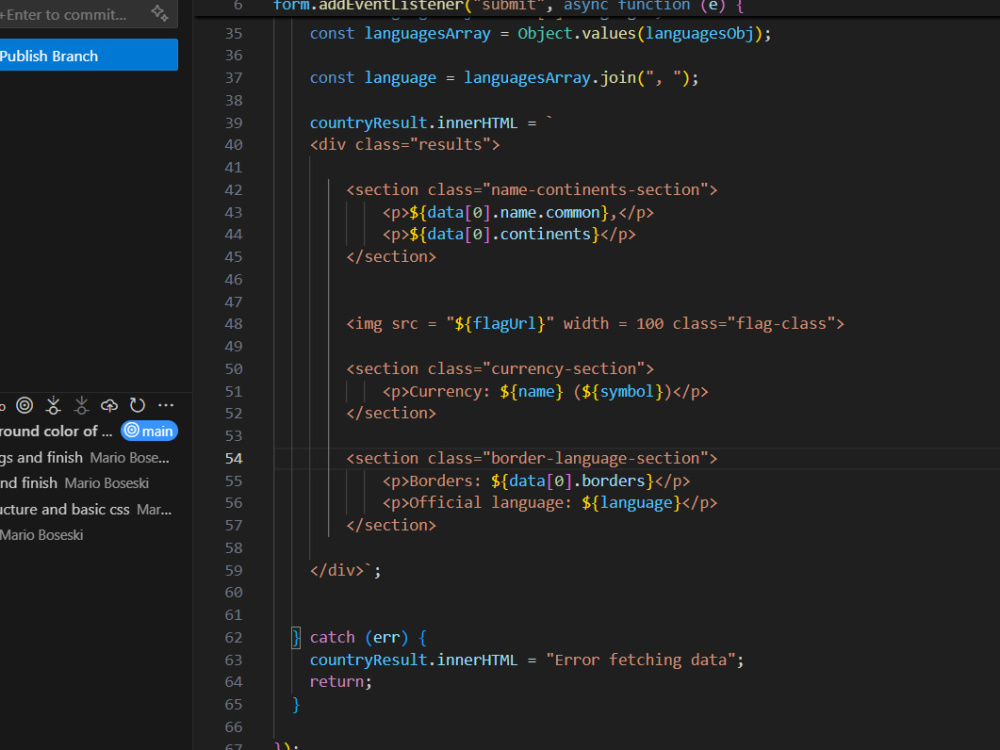Screen dimensions: 1000x750
Task: Click 'Official language:' text on line 56
Action: (490, 503)
